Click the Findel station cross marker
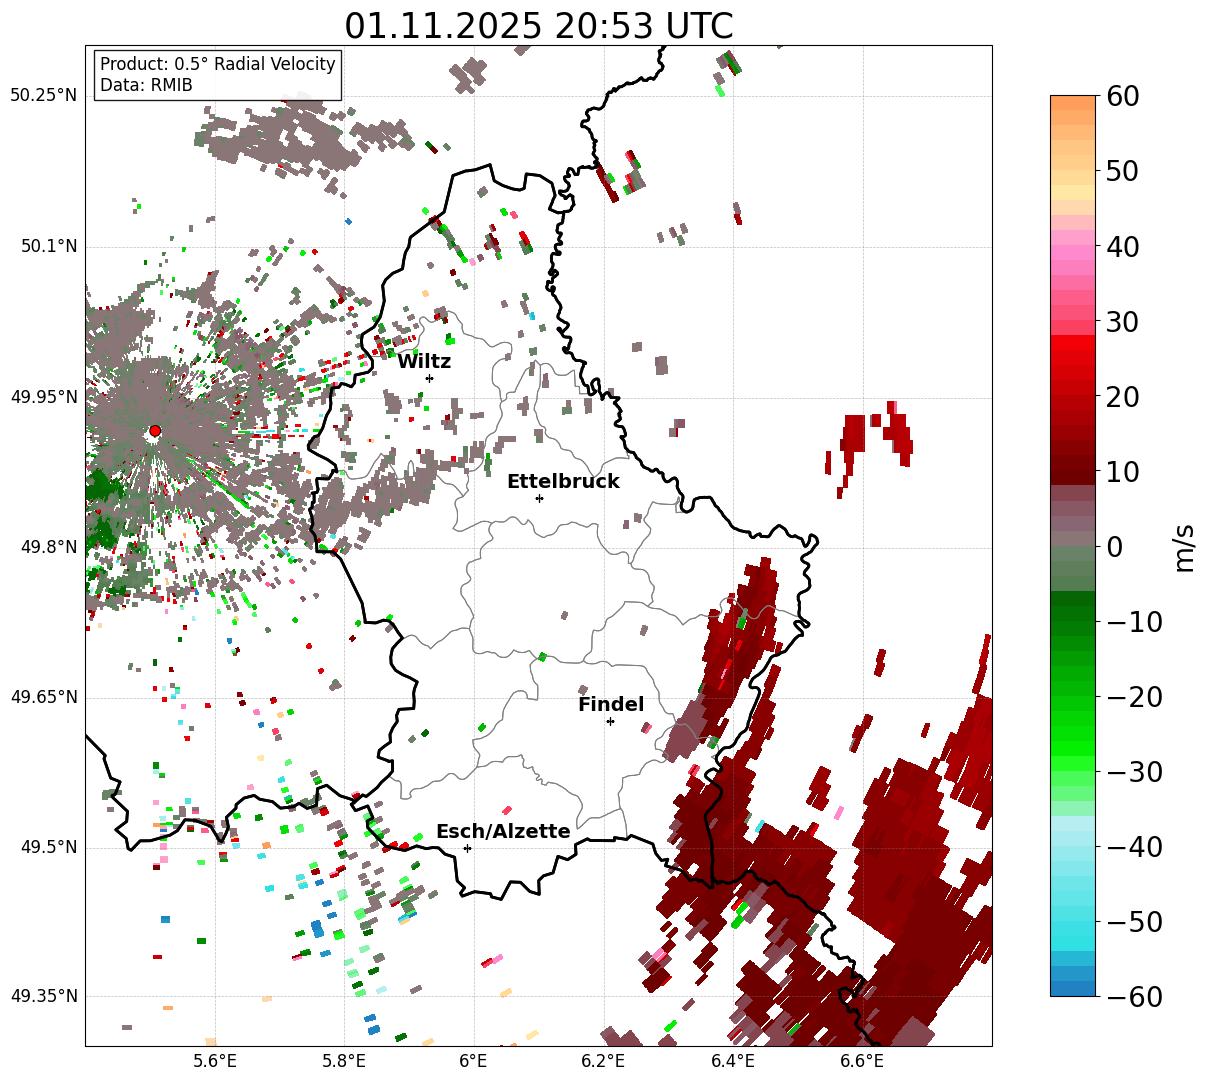The image size is (1207, 1081). click(610, 721)
